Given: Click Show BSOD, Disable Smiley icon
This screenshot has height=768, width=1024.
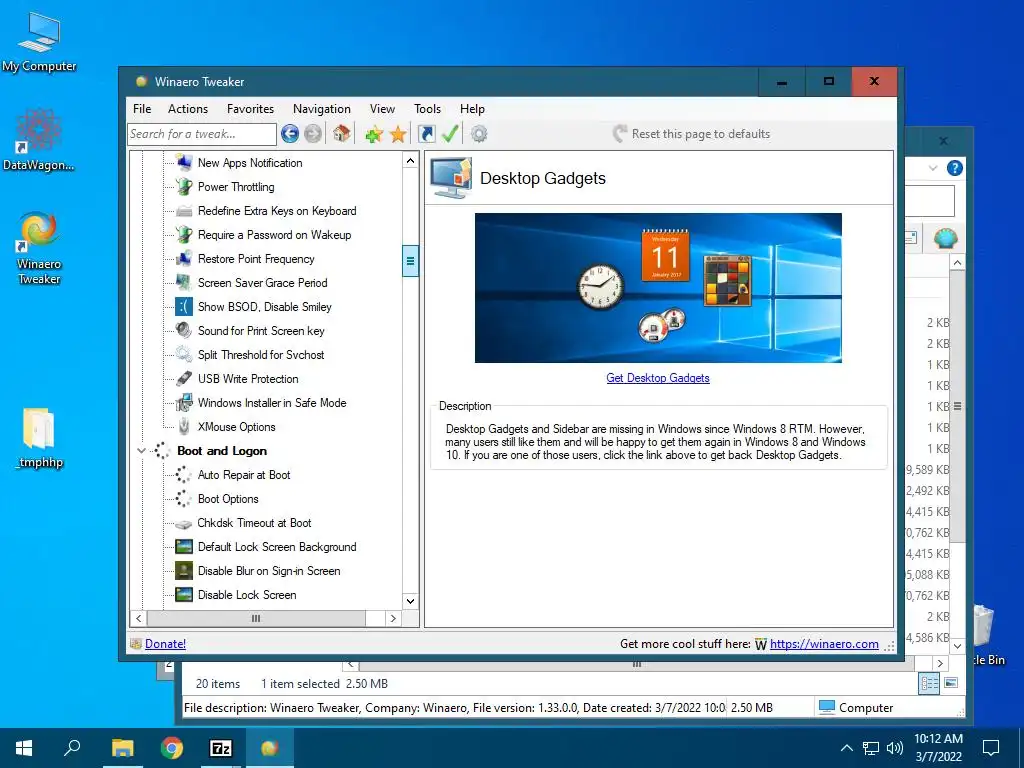Looking at the screenshot, I should point(184,307).
